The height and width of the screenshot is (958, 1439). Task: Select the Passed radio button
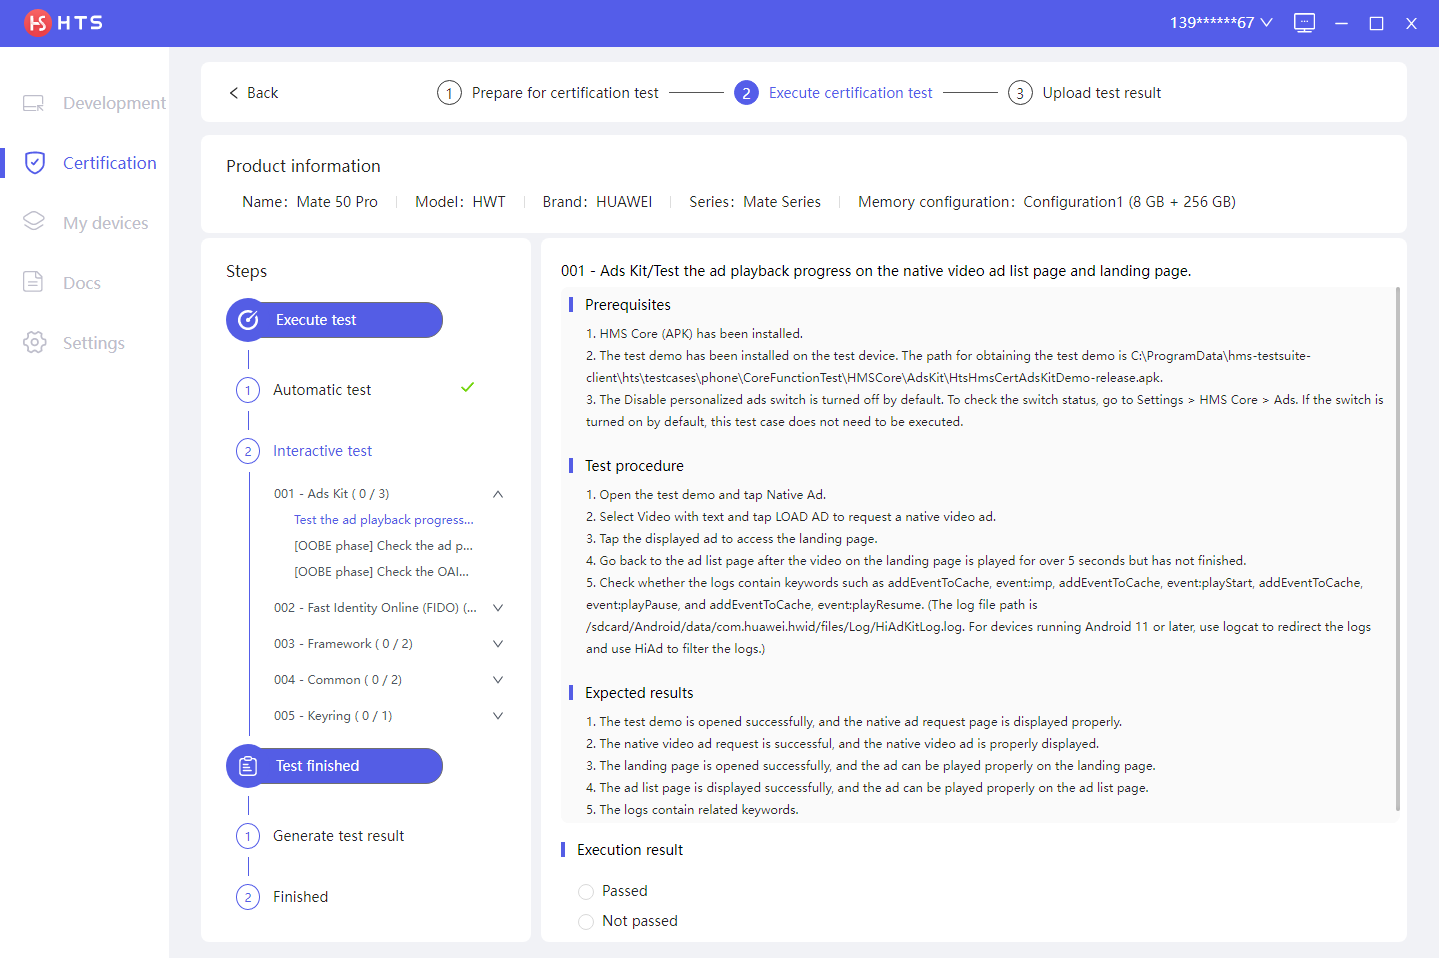coord(586,892)
